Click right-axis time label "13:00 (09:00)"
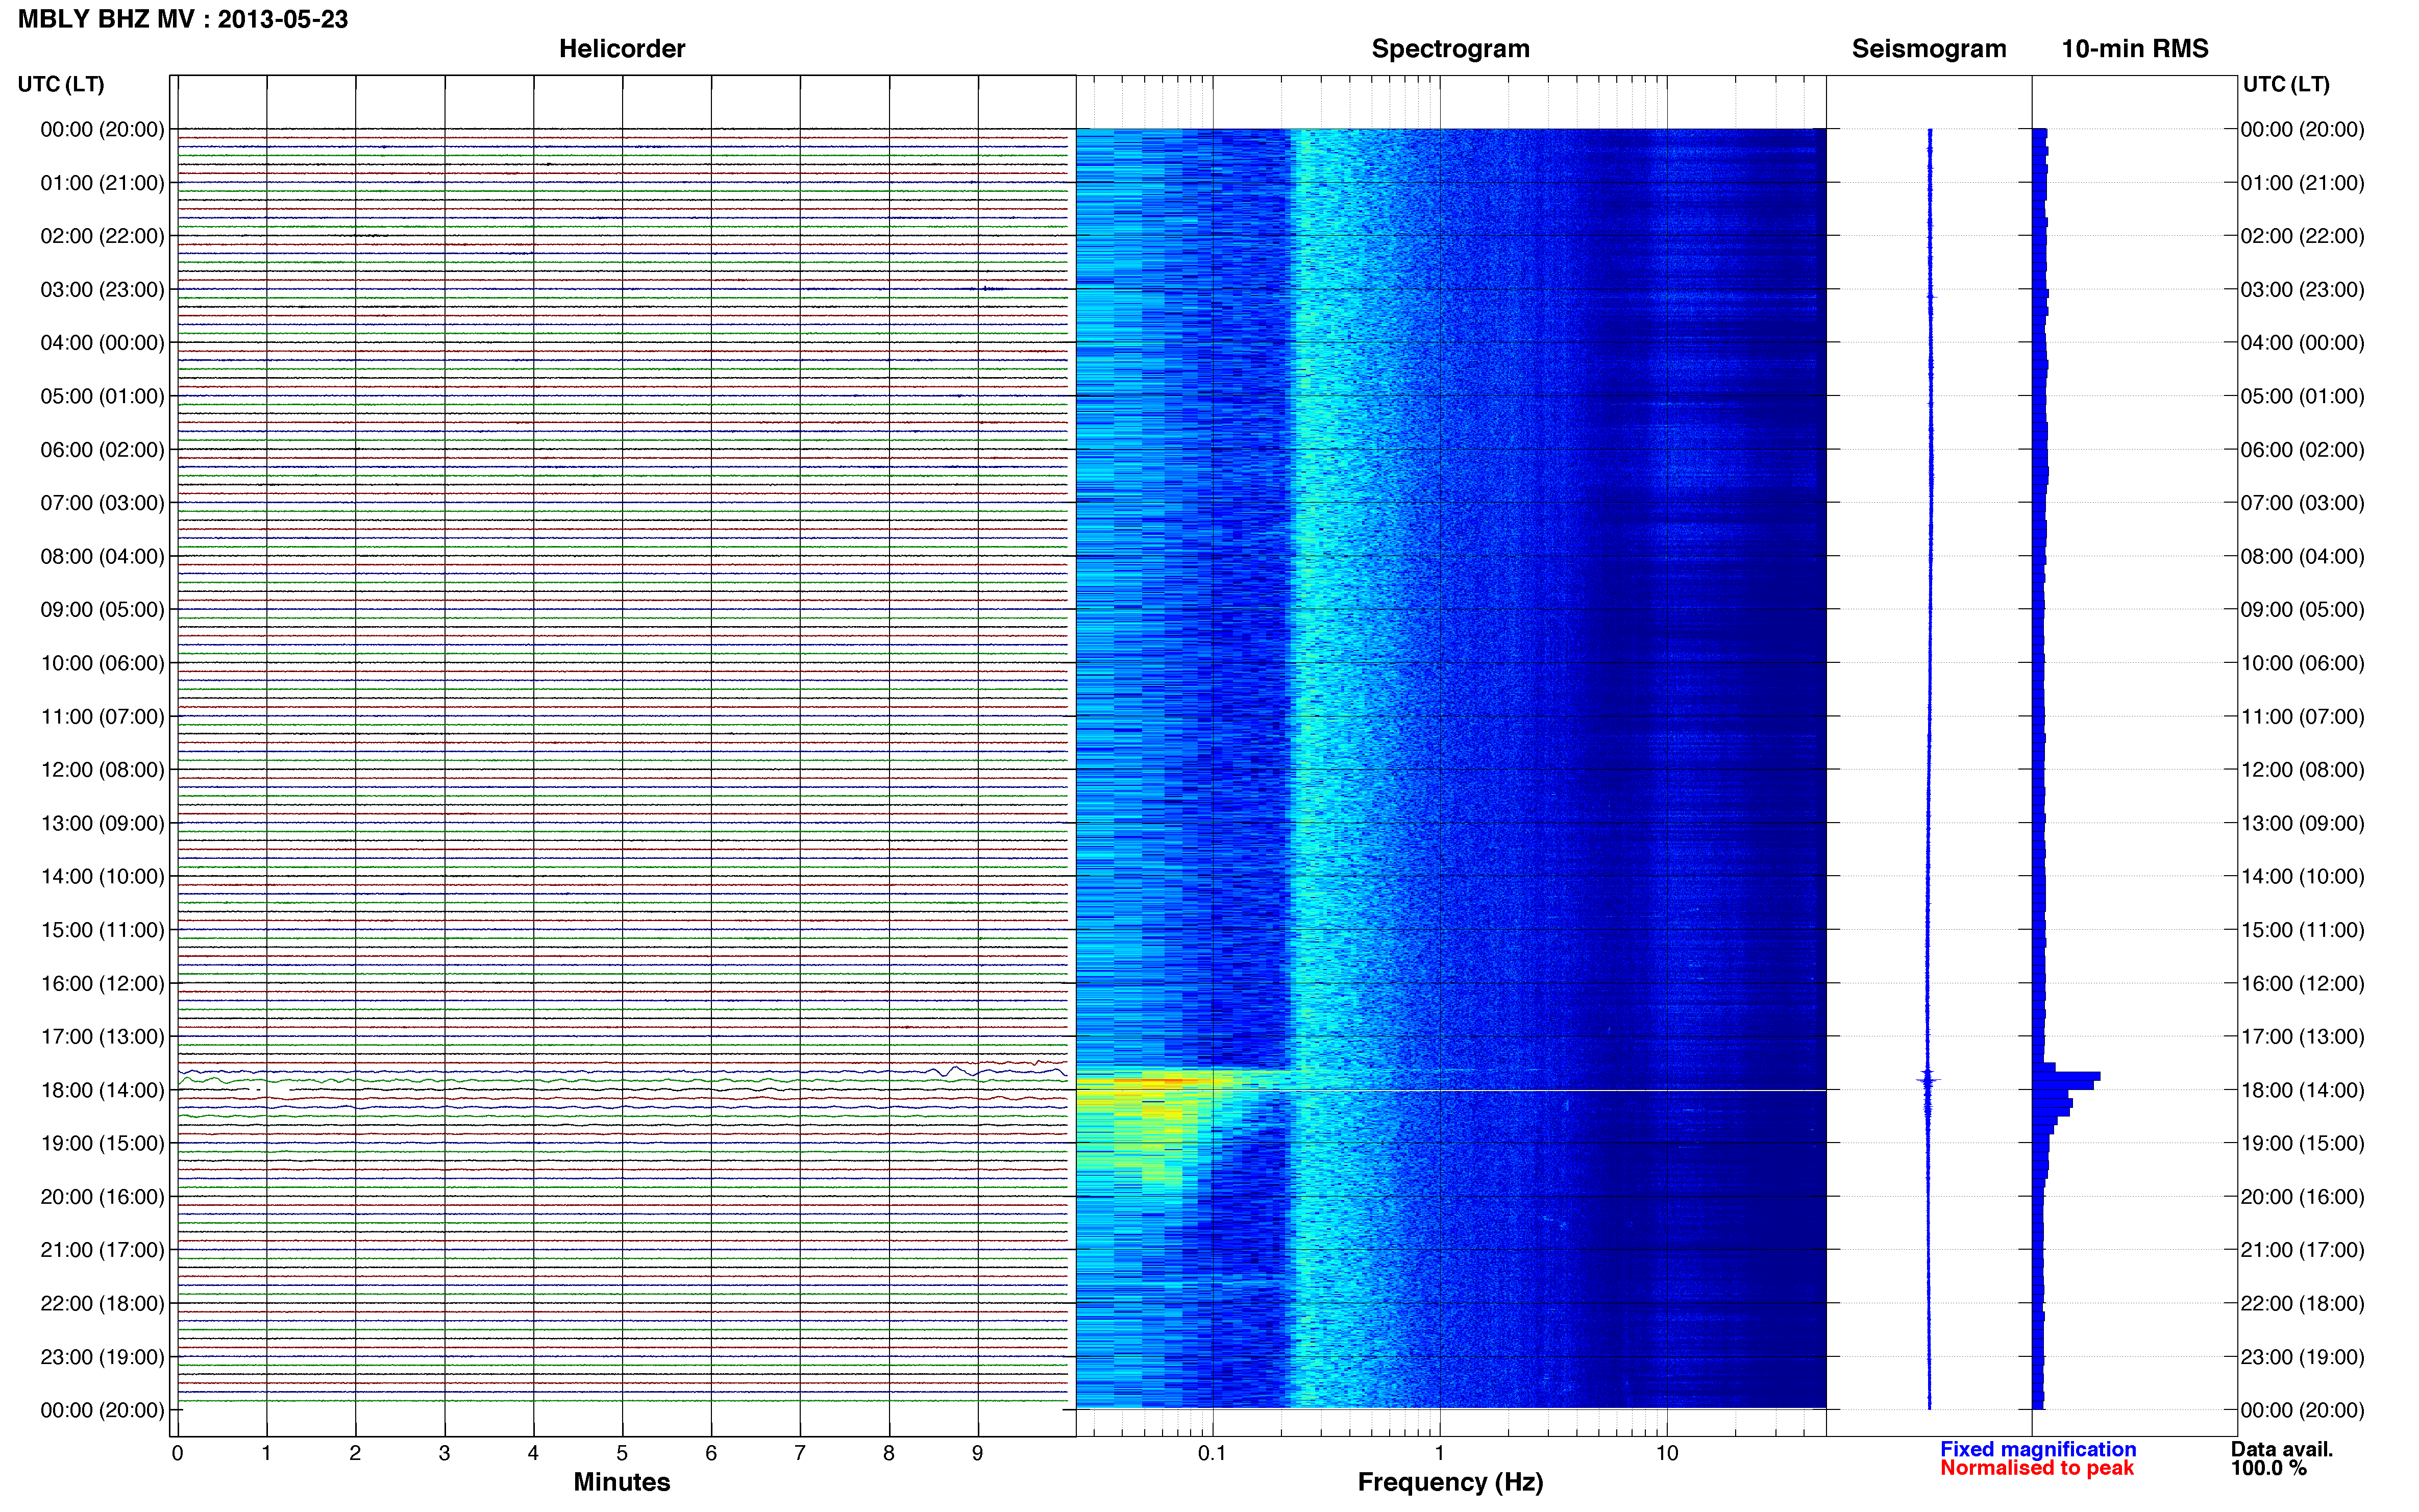Image resolution: width=2419 pixels, height=1512 pixels. click(2302, 824)
